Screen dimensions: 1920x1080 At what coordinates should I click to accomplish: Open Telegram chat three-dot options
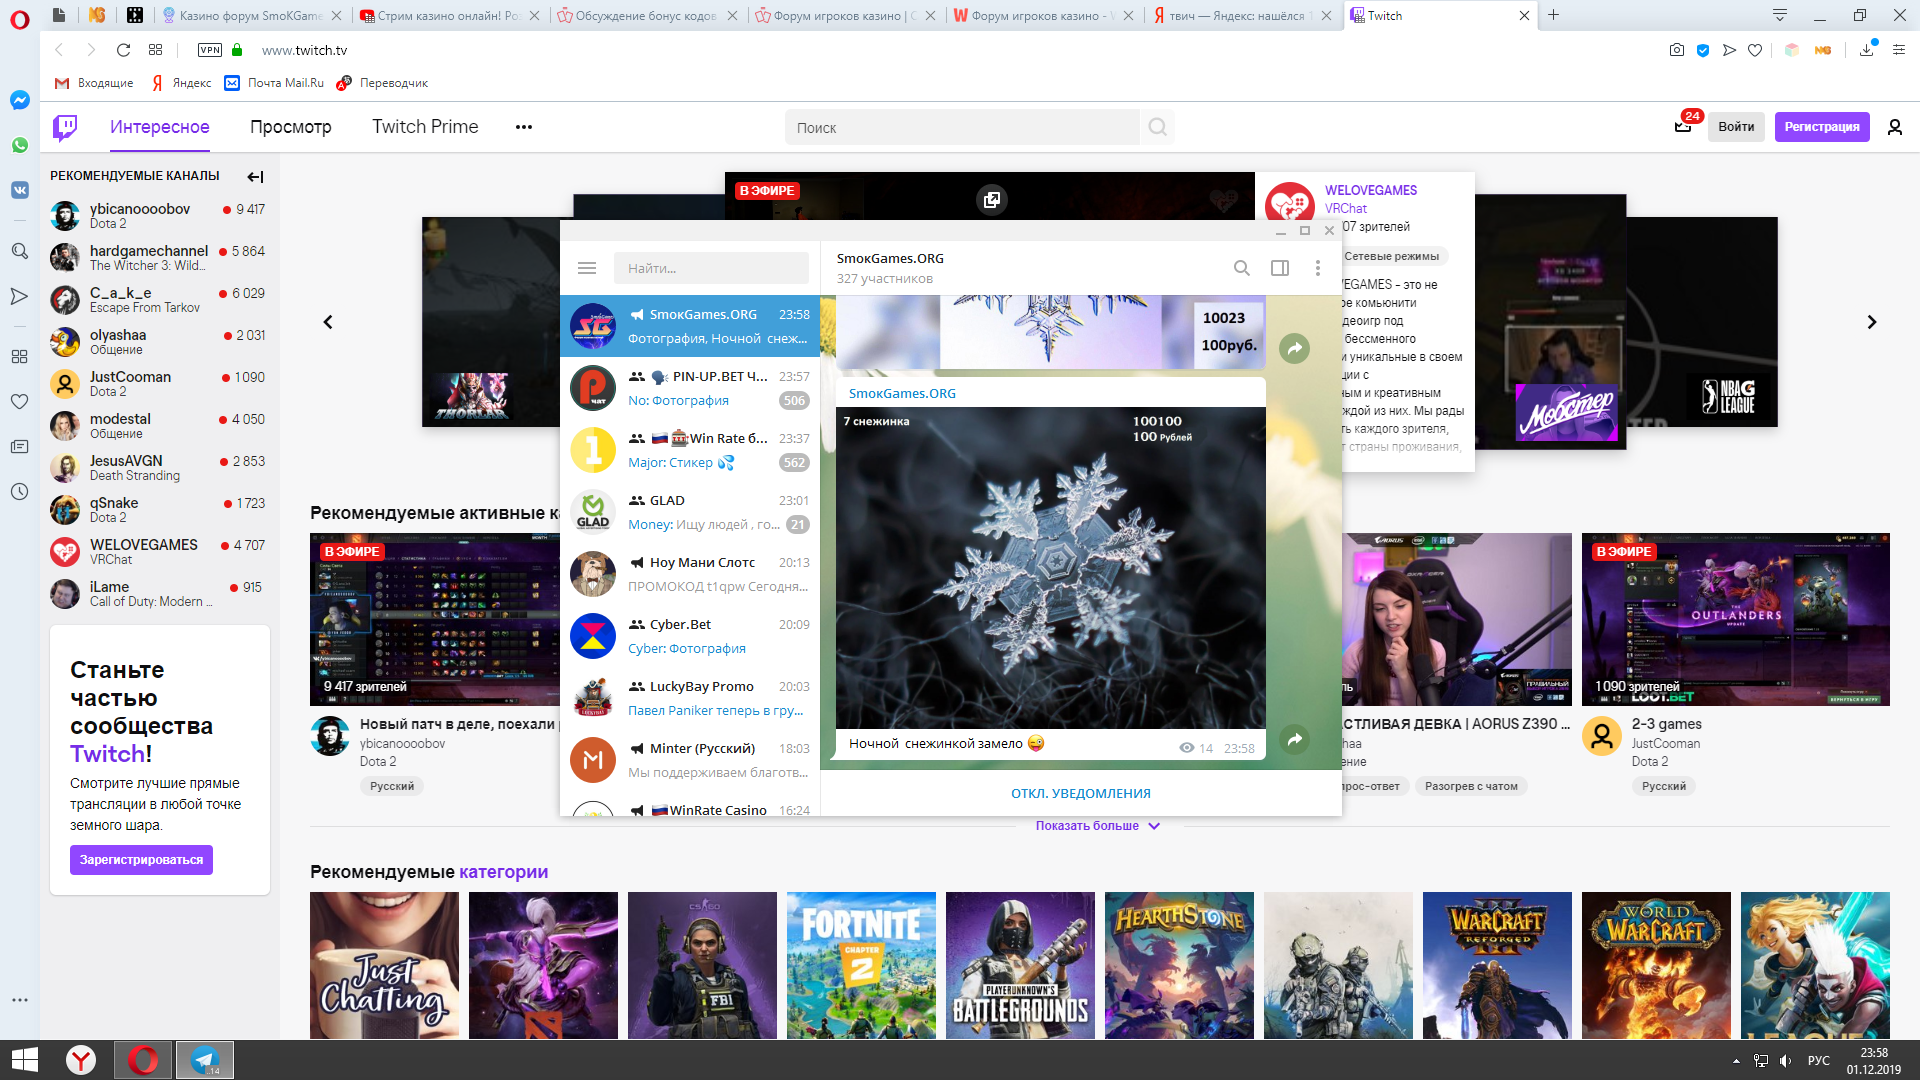pyautogui.click(x=1317, y=268)
